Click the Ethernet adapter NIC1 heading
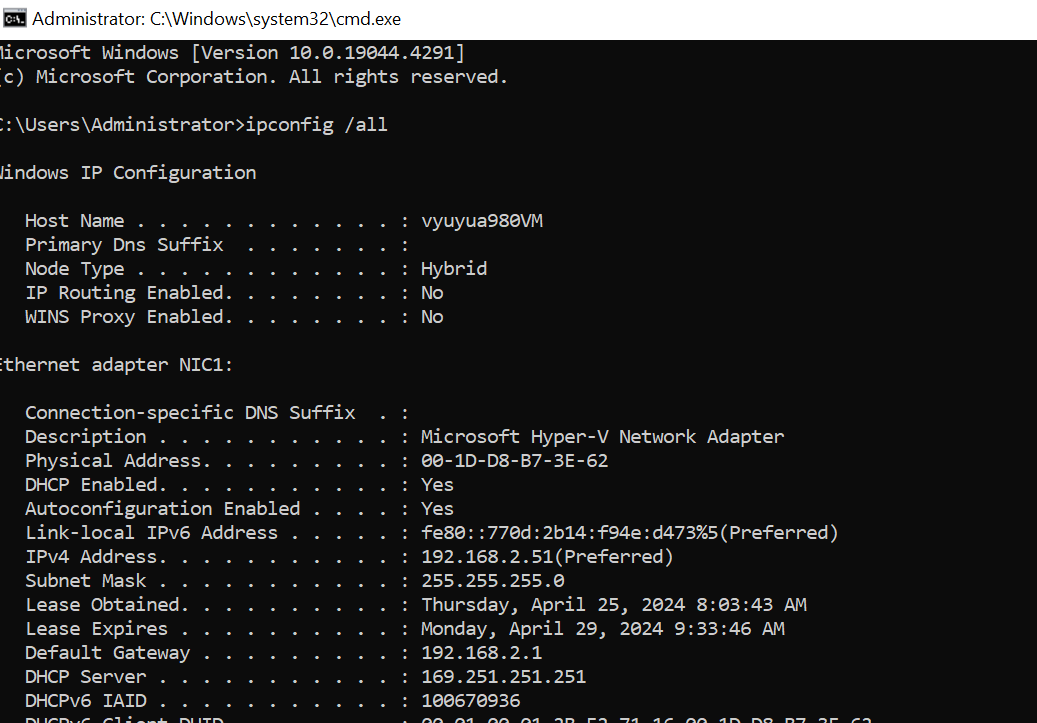Image resolution: width=1037 pixels, height=723 pixels. [x=116, y=364]
